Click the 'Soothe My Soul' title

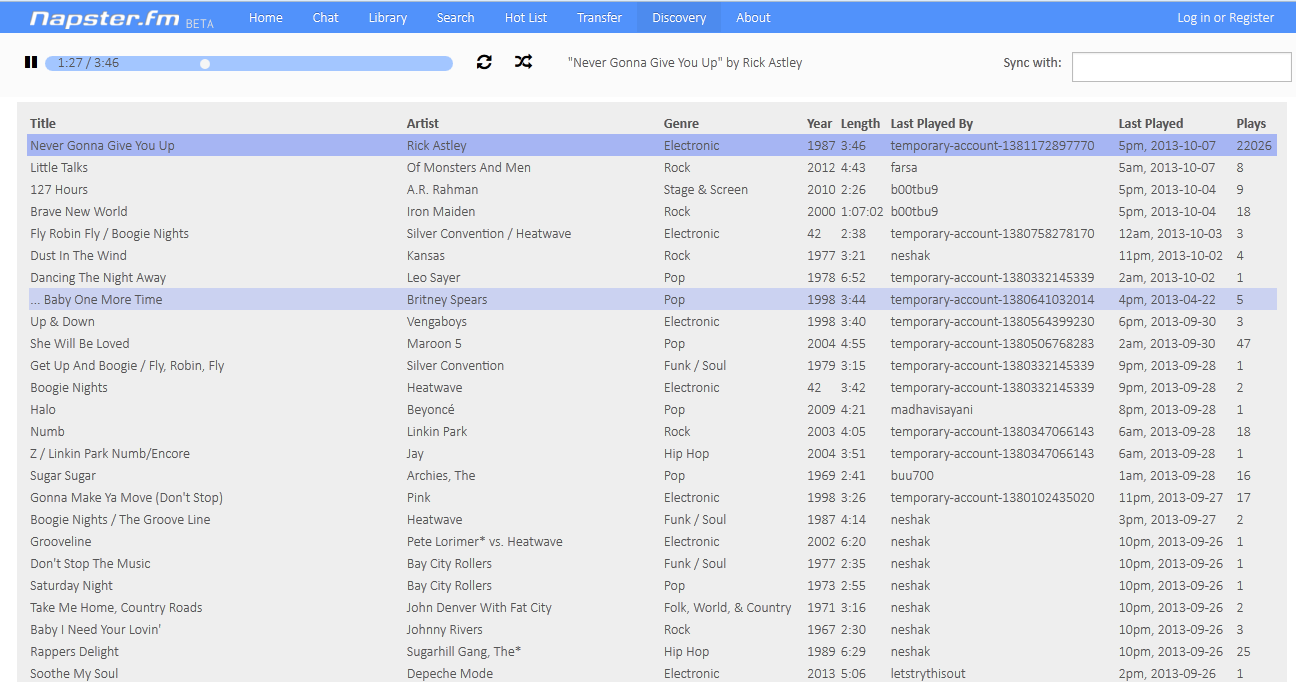tap(74, 674)
